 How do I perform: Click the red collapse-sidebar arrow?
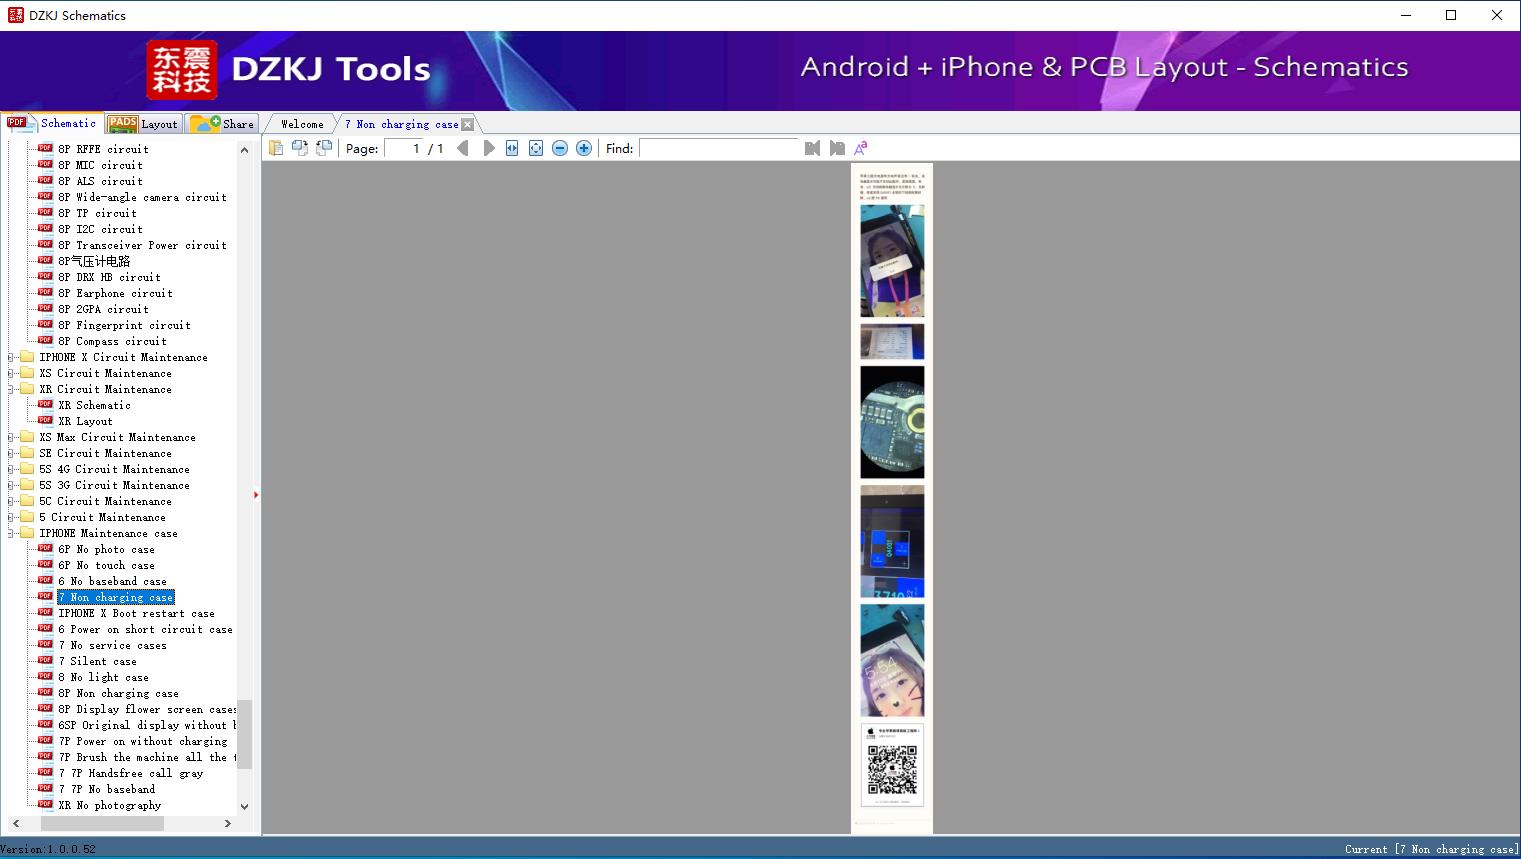256,495
